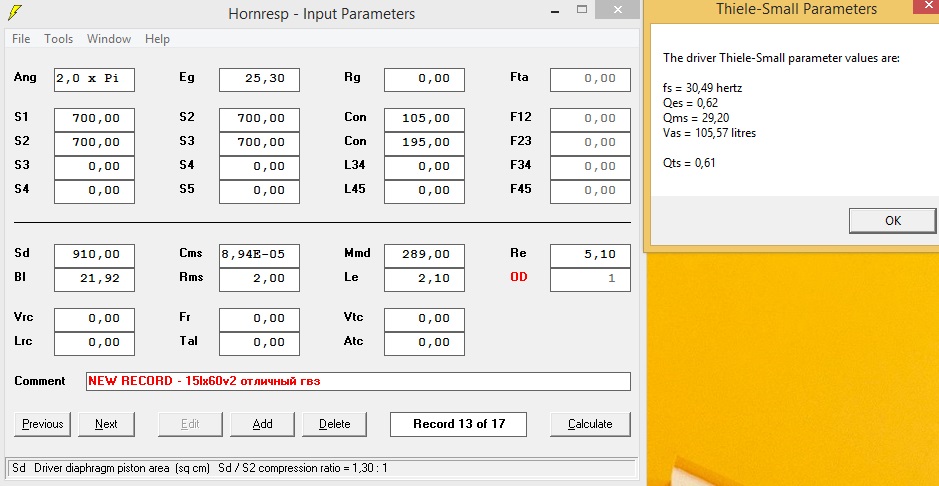Click the Sd field showing 910,00
This screenshot has height=486, width=939.
94,256
